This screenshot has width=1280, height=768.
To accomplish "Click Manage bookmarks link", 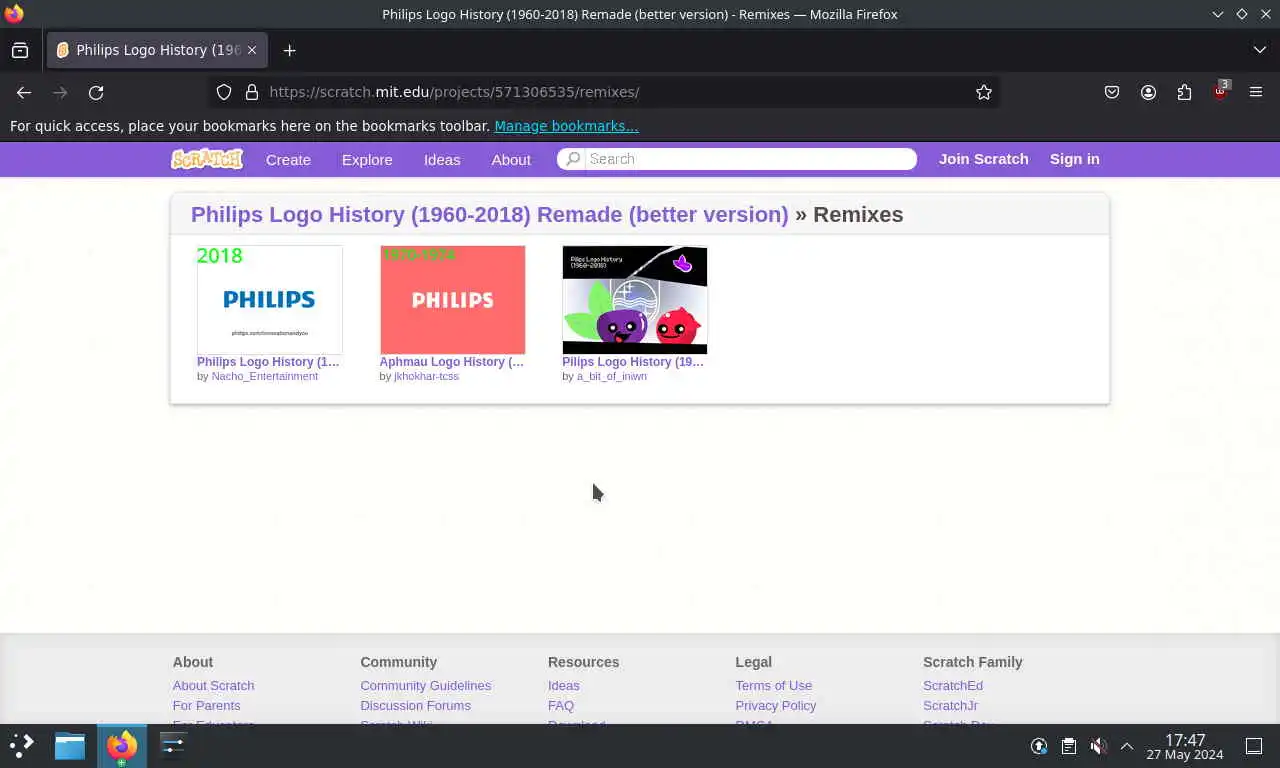I will (x=566, y=126).
